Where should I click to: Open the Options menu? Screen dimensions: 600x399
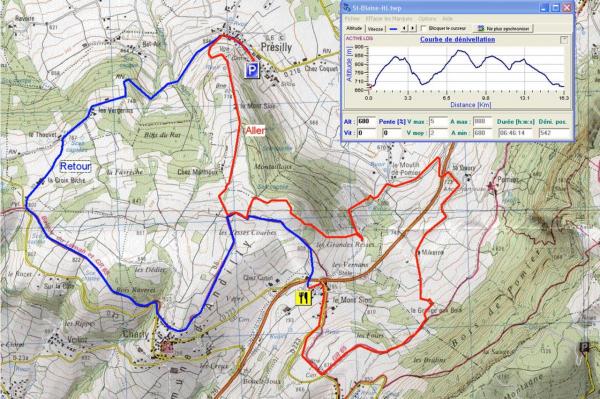click(x=427, y=19)
